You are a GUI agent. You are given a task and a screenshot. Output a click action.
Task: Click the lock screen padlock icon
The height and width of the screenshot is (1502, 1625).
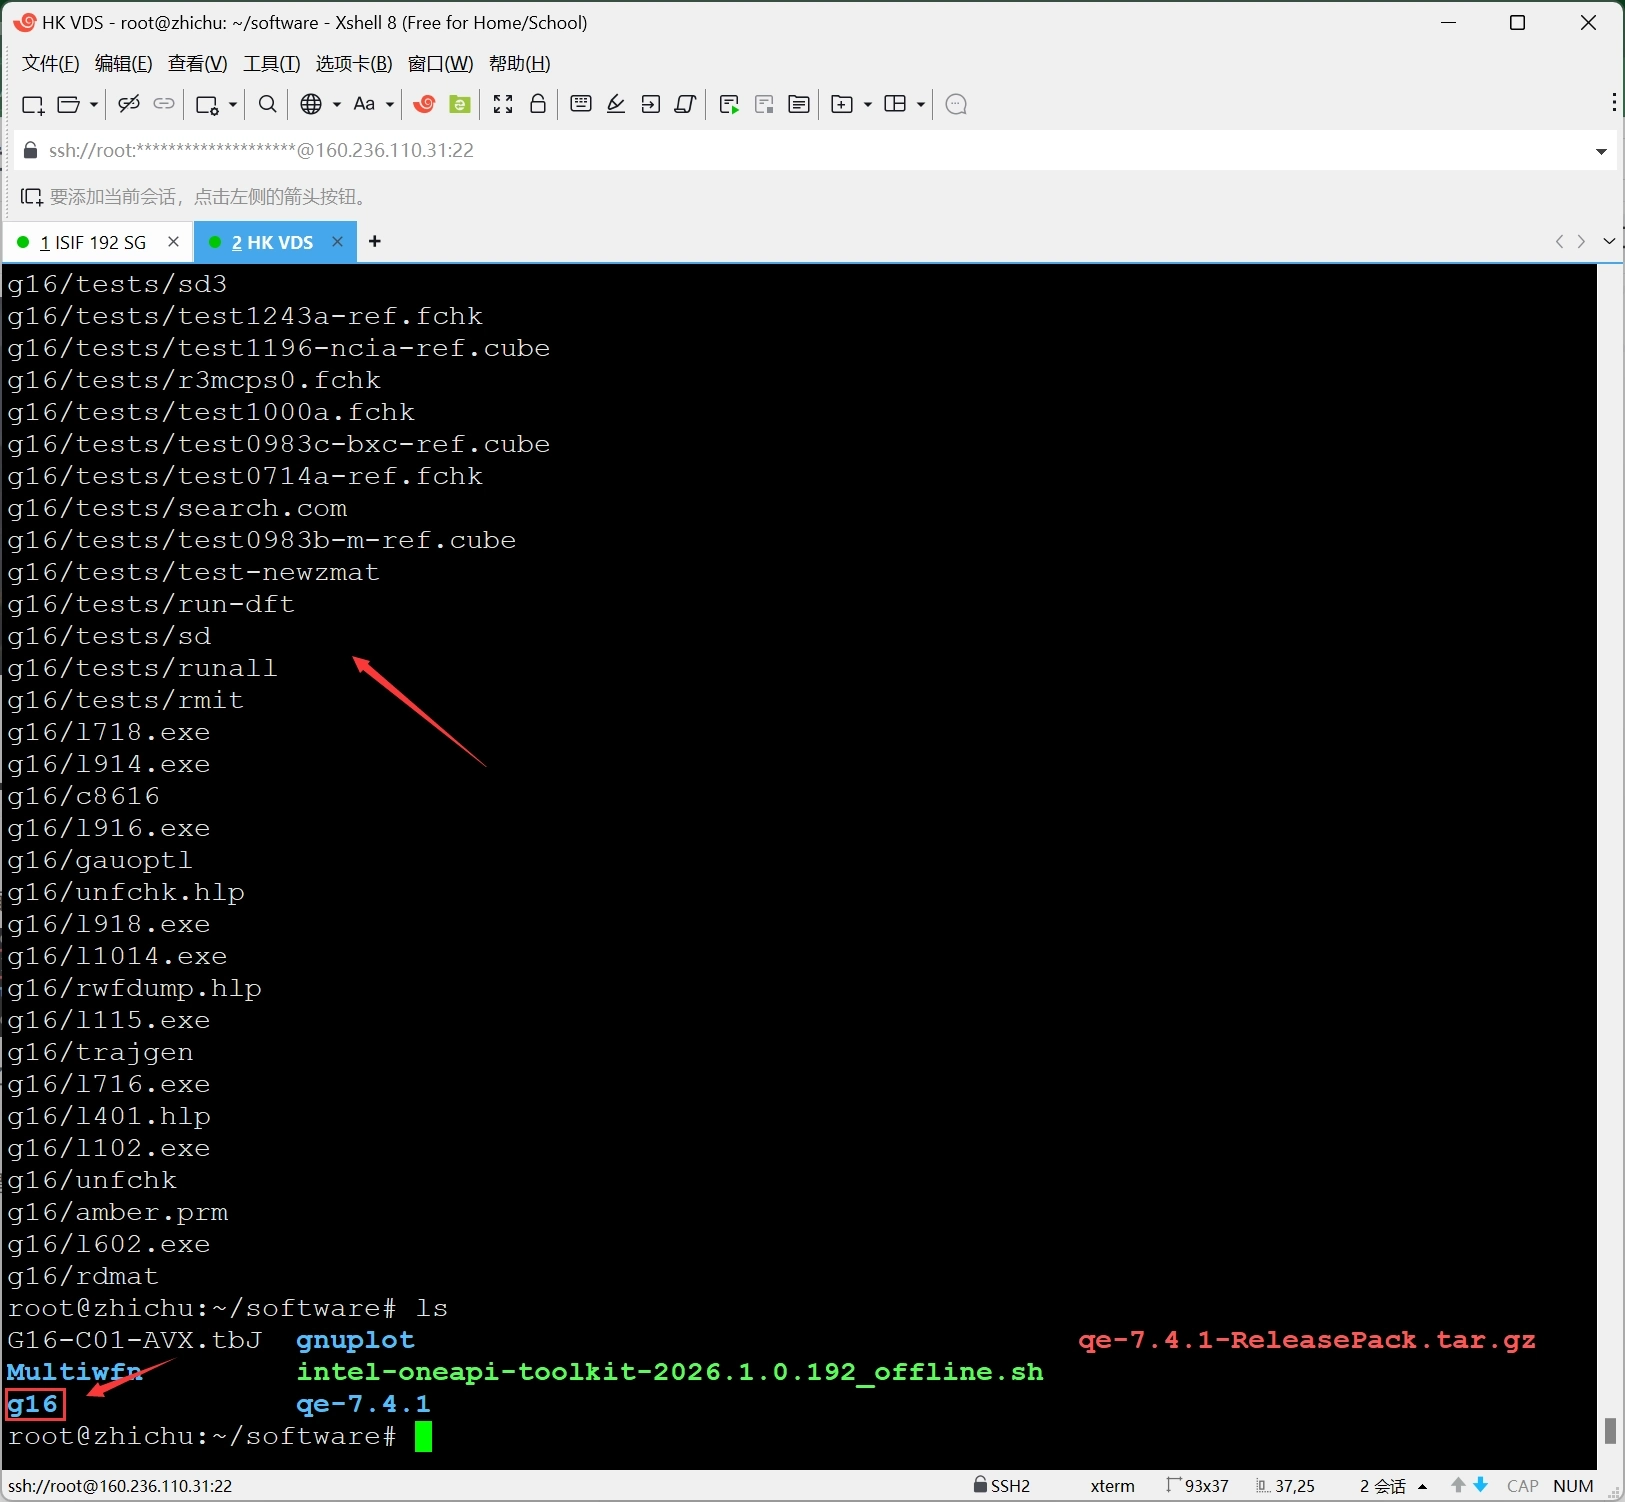[538, 103]
